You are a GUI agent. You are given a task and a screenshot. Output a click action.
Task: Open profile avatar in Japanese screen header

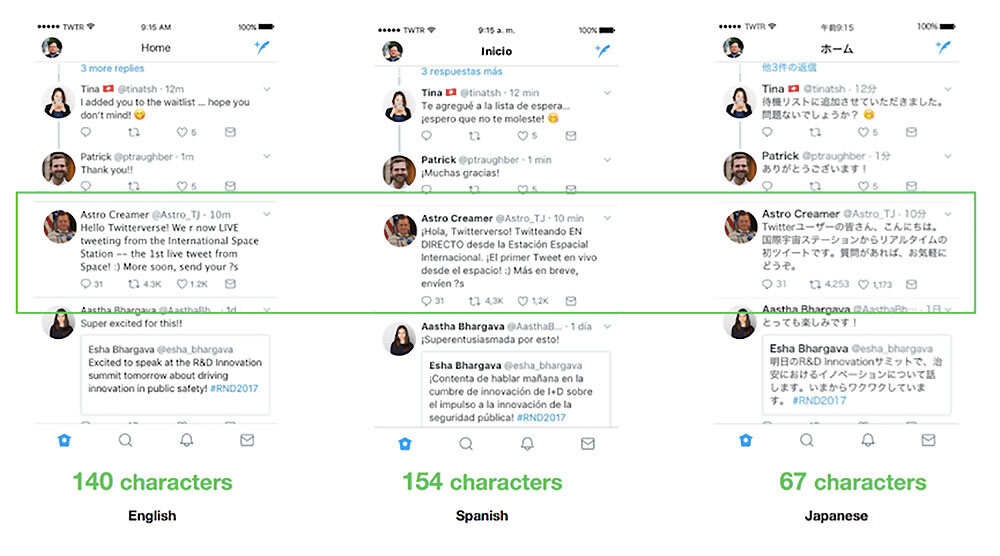pyautogui.click(x=733, y=47)
